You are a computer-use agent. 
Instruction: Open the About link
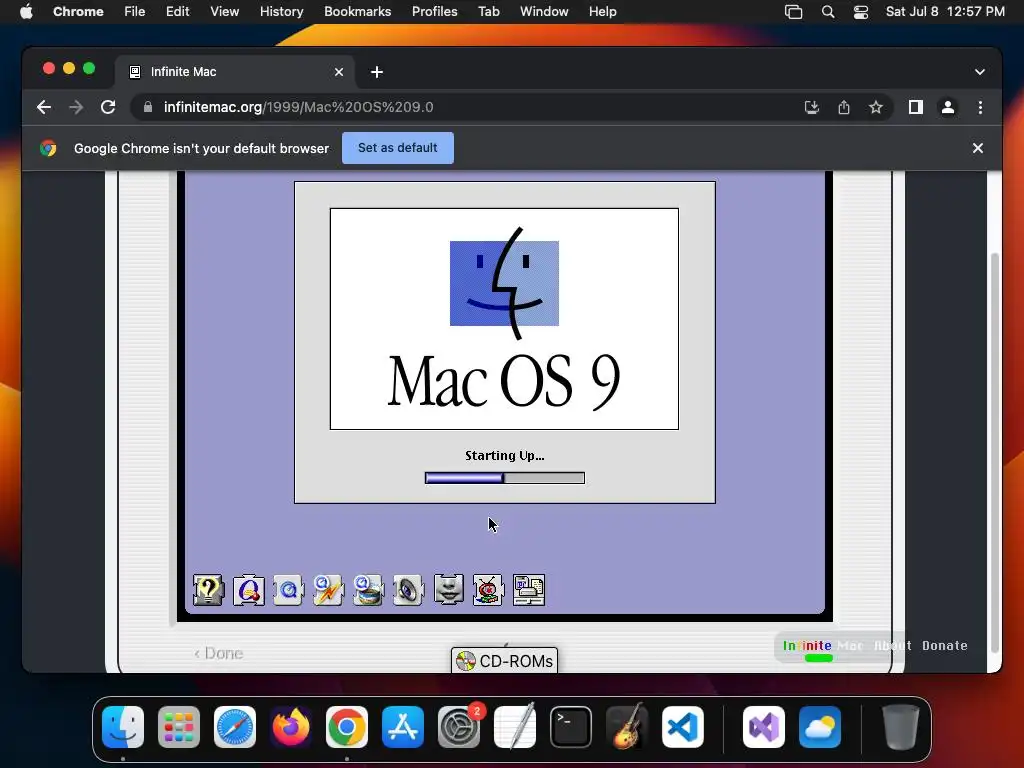[893, 645]
